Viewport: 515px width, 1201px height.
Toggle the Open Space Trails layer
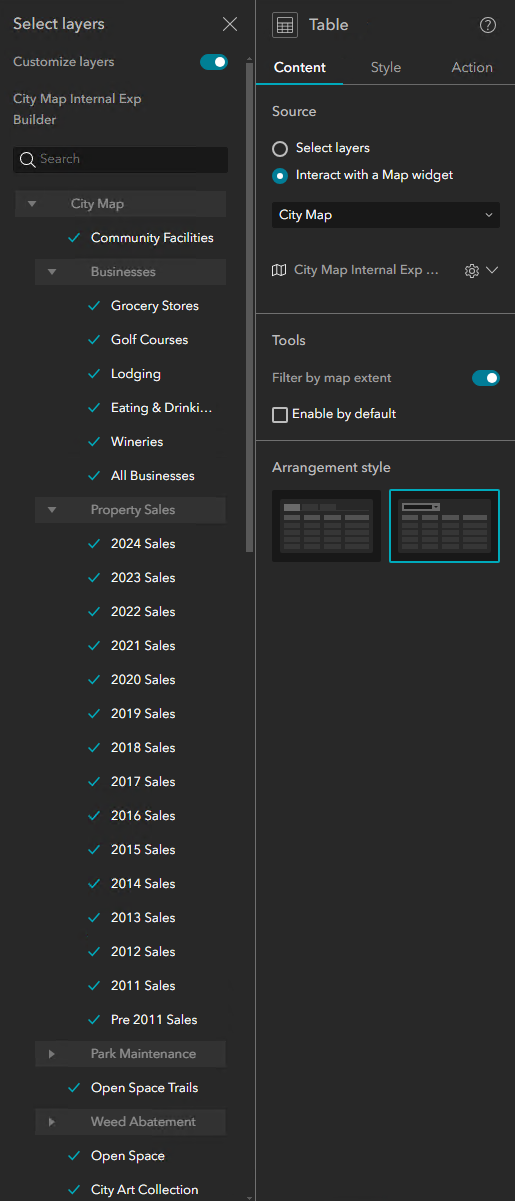pyautogui.click(x=74, y=1088)
